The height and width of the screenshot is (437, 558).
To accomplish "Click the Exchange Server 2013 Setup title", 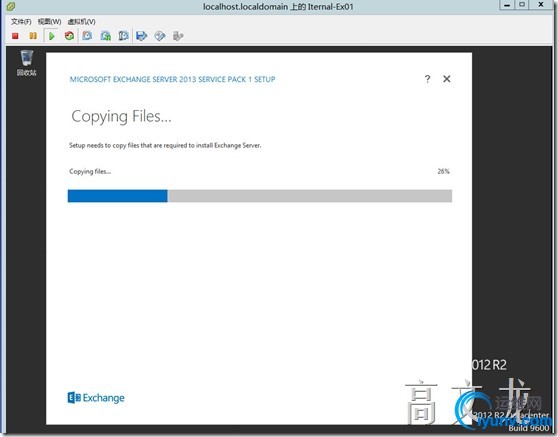I will 173,79.
